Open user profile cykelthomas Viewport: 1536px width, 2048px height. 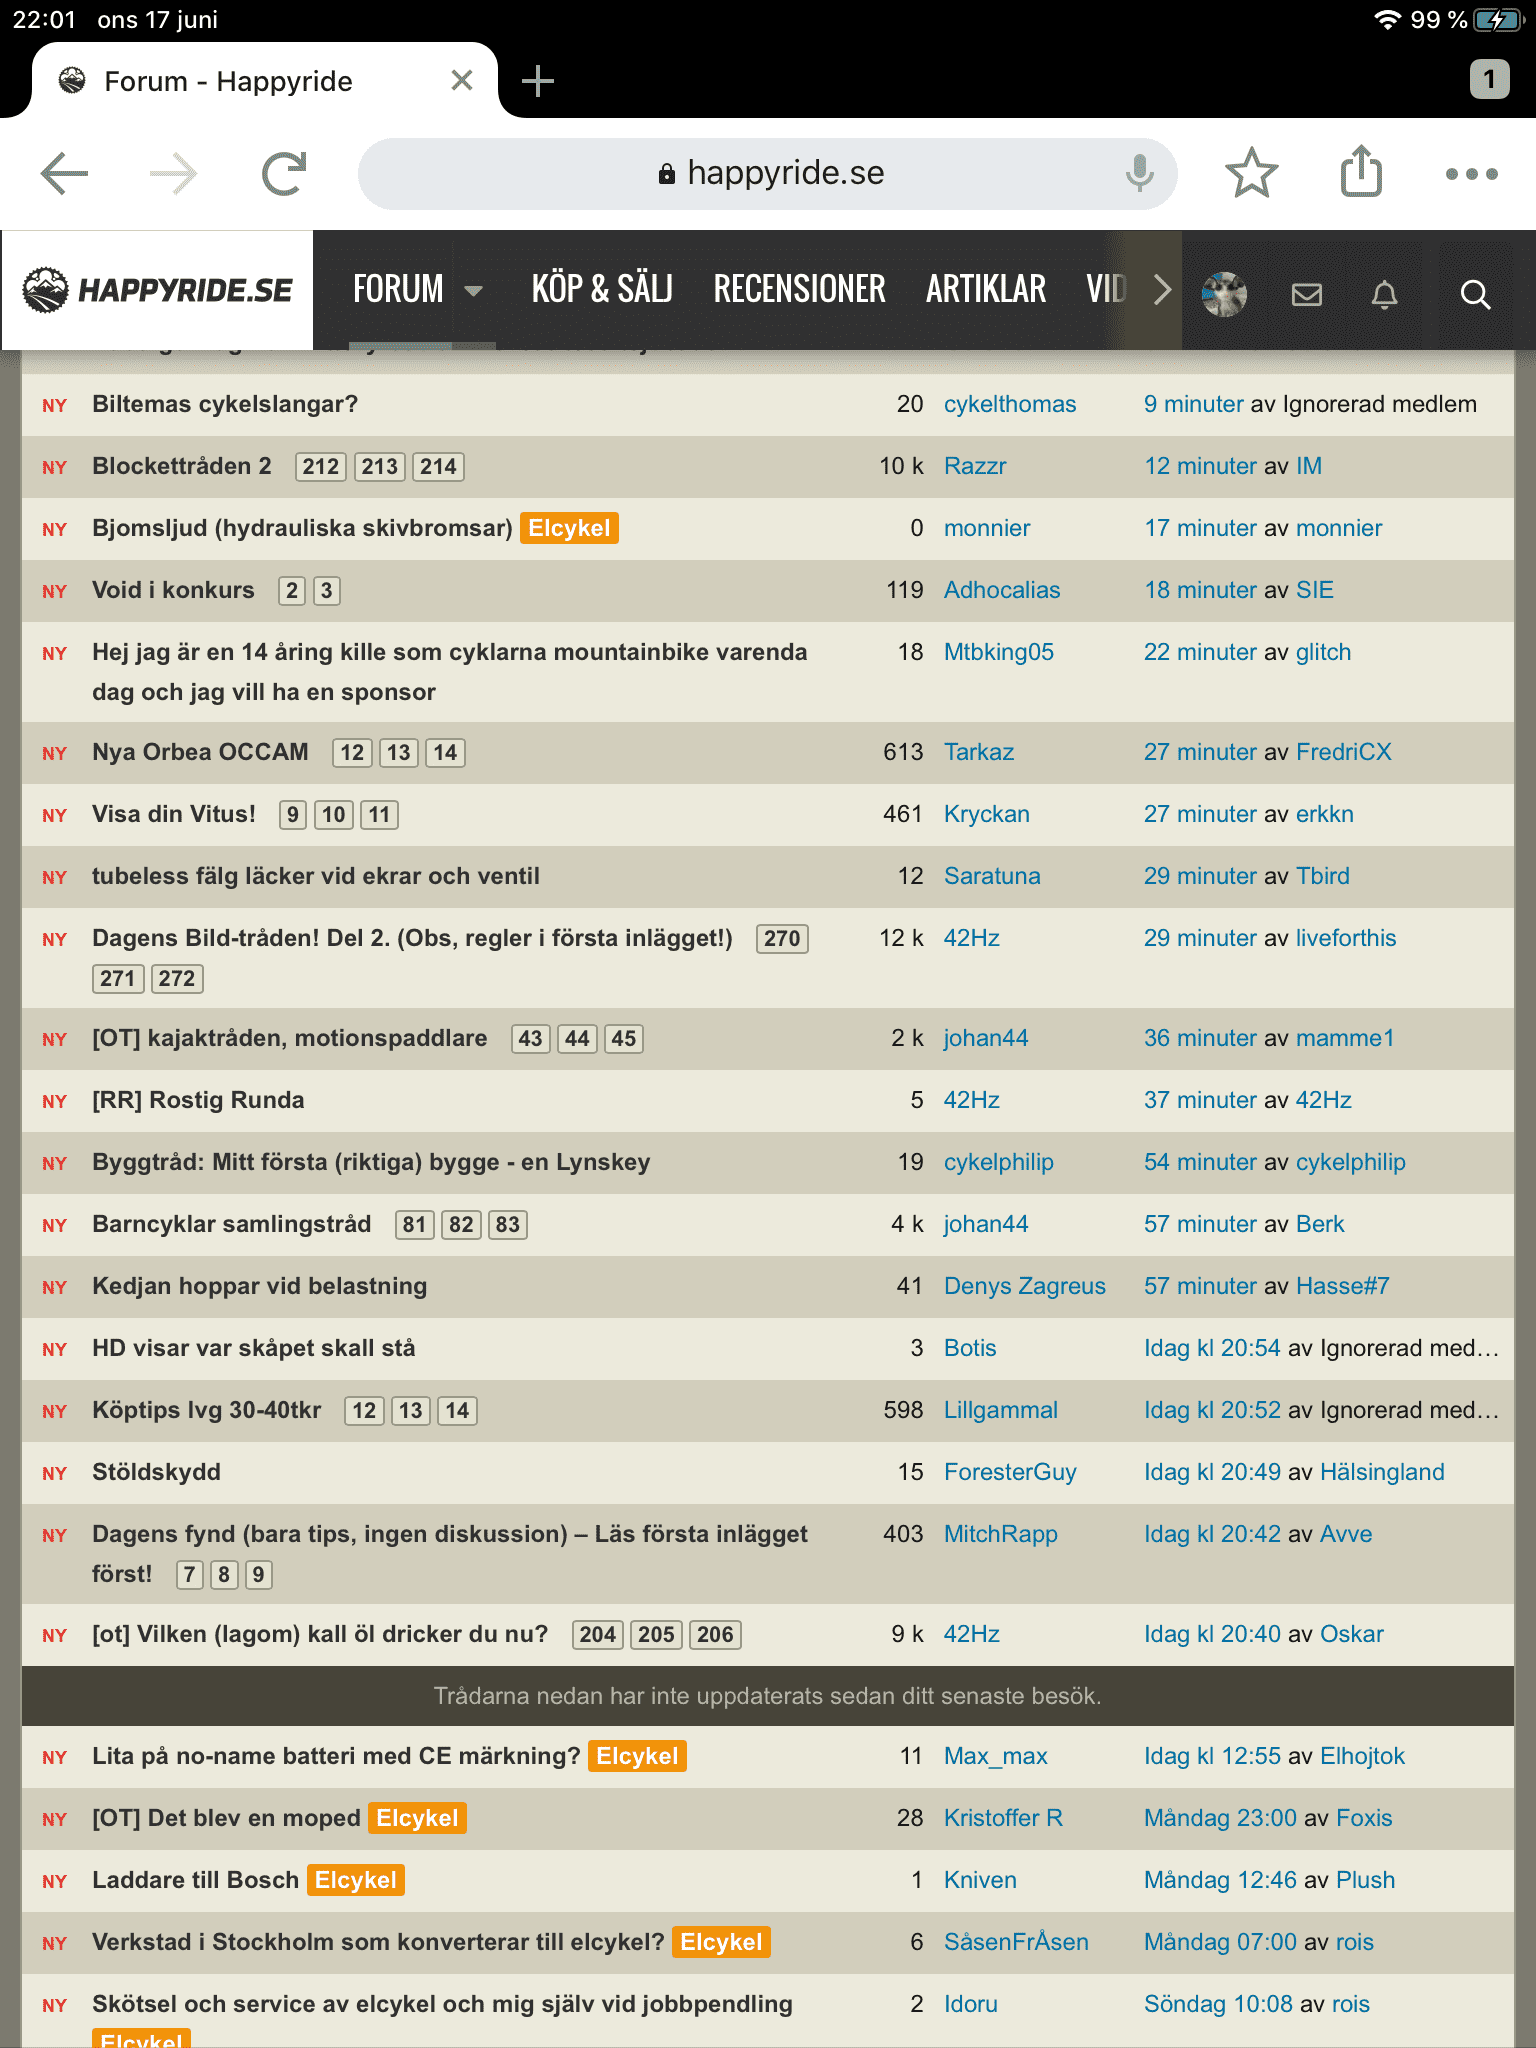coord(1010,404)
